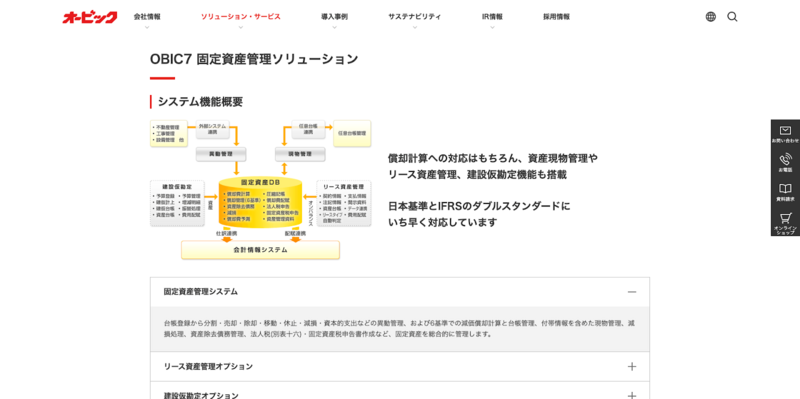
Task: Click the 建設仮勘定オプション accordion header
Action: point(399,391)
